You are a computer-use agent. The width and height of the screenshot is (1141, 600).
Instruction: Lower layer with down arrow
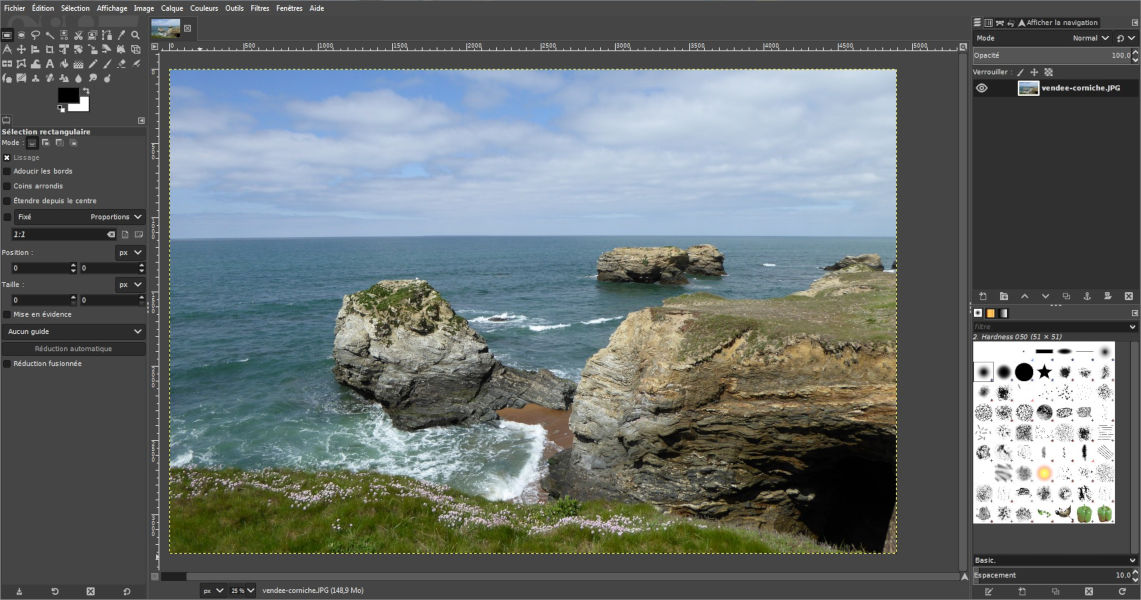(x=1046, y=296)
